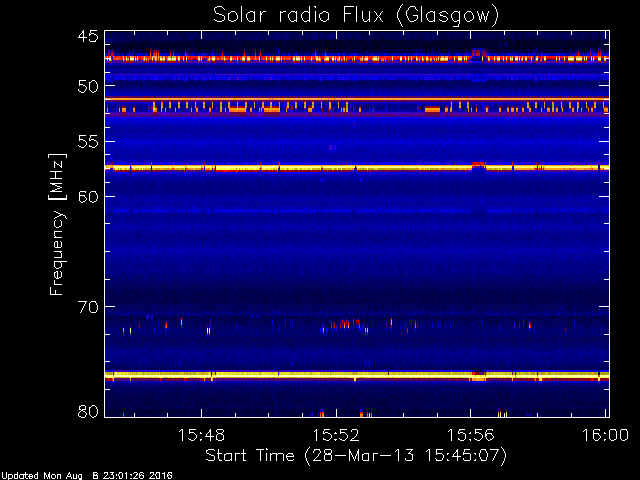Click the '60' frequency tick label
The height and width of the screenshot is (480, 640).
pos(88,197)
